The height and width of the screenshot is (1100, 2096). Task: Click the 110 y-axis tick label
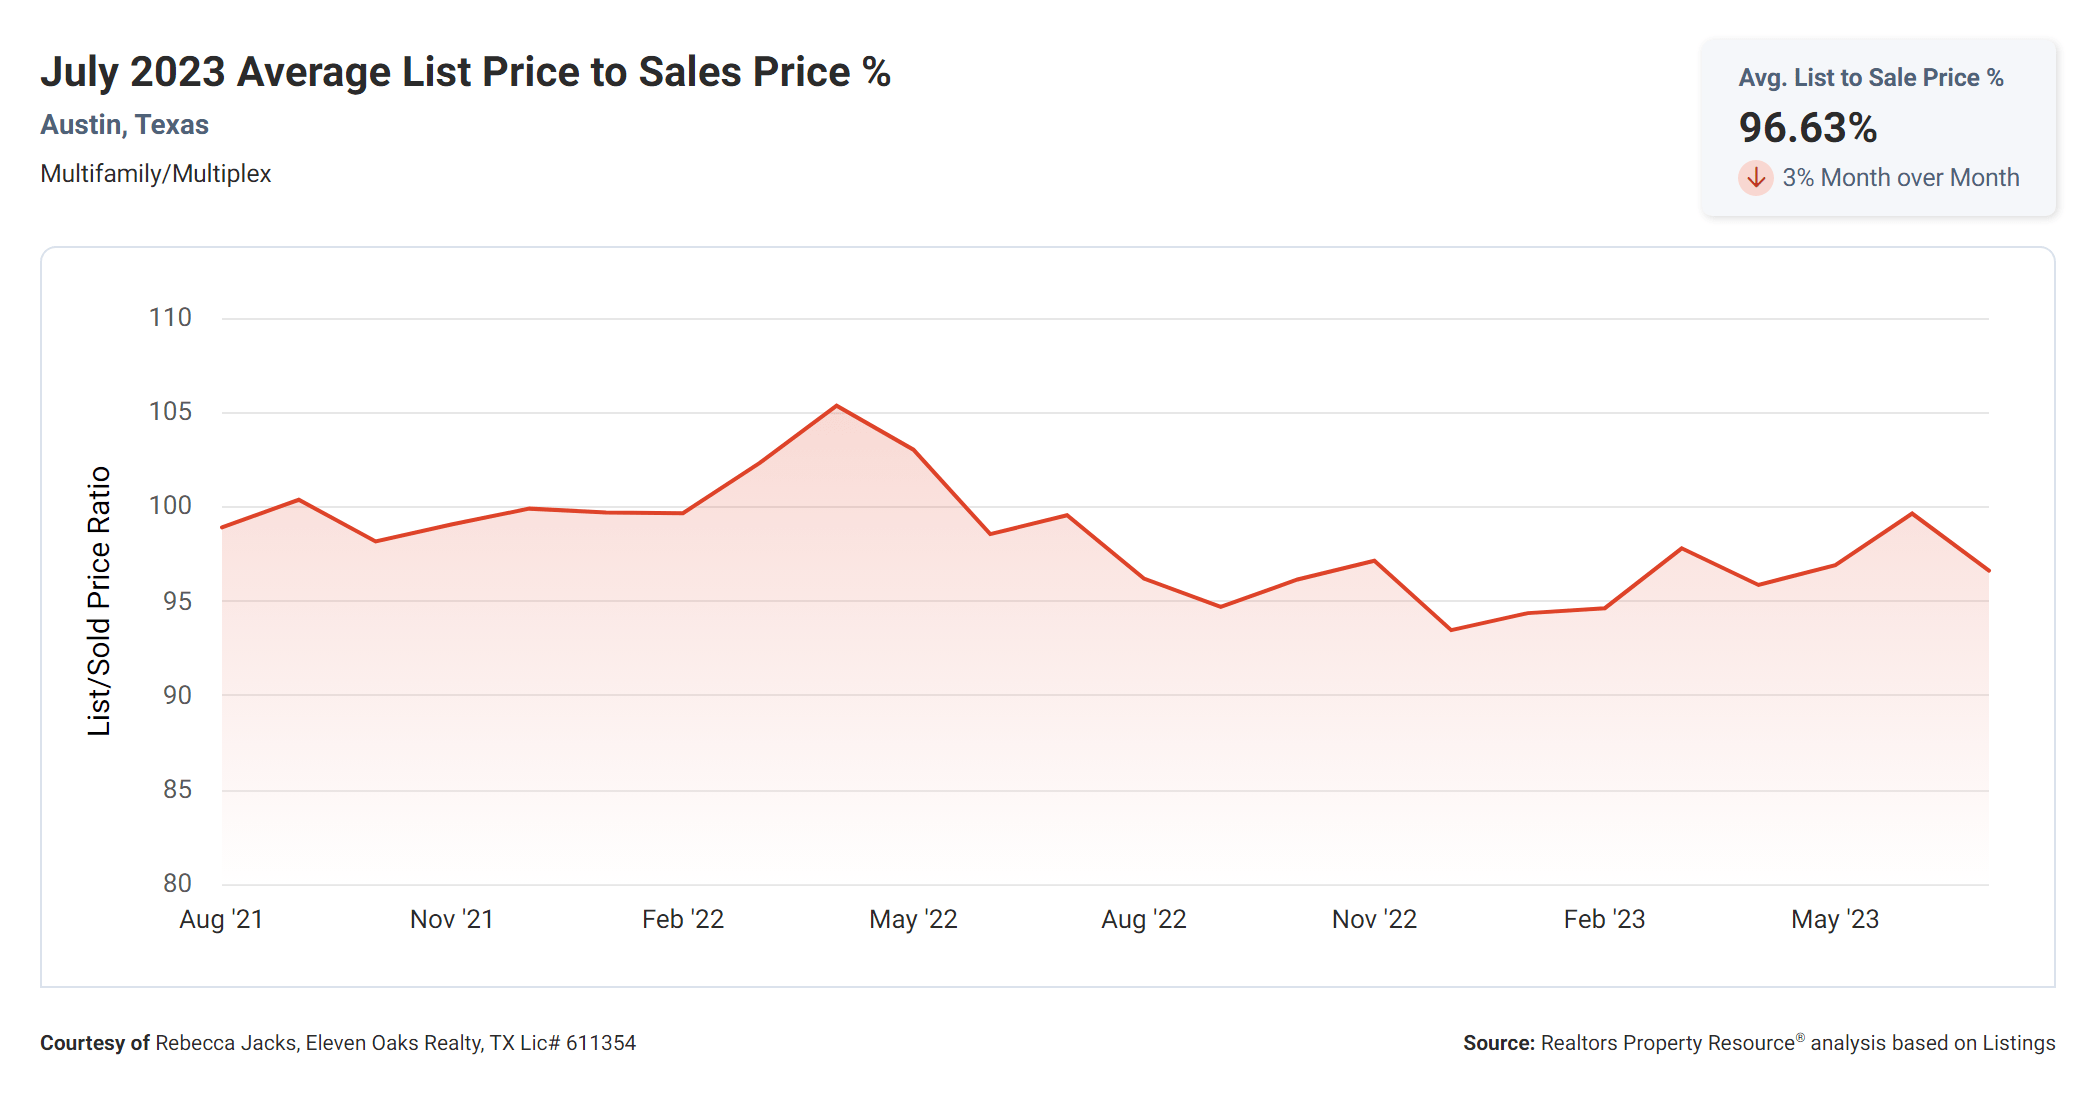pyautogui.click(x=170, y=318)
